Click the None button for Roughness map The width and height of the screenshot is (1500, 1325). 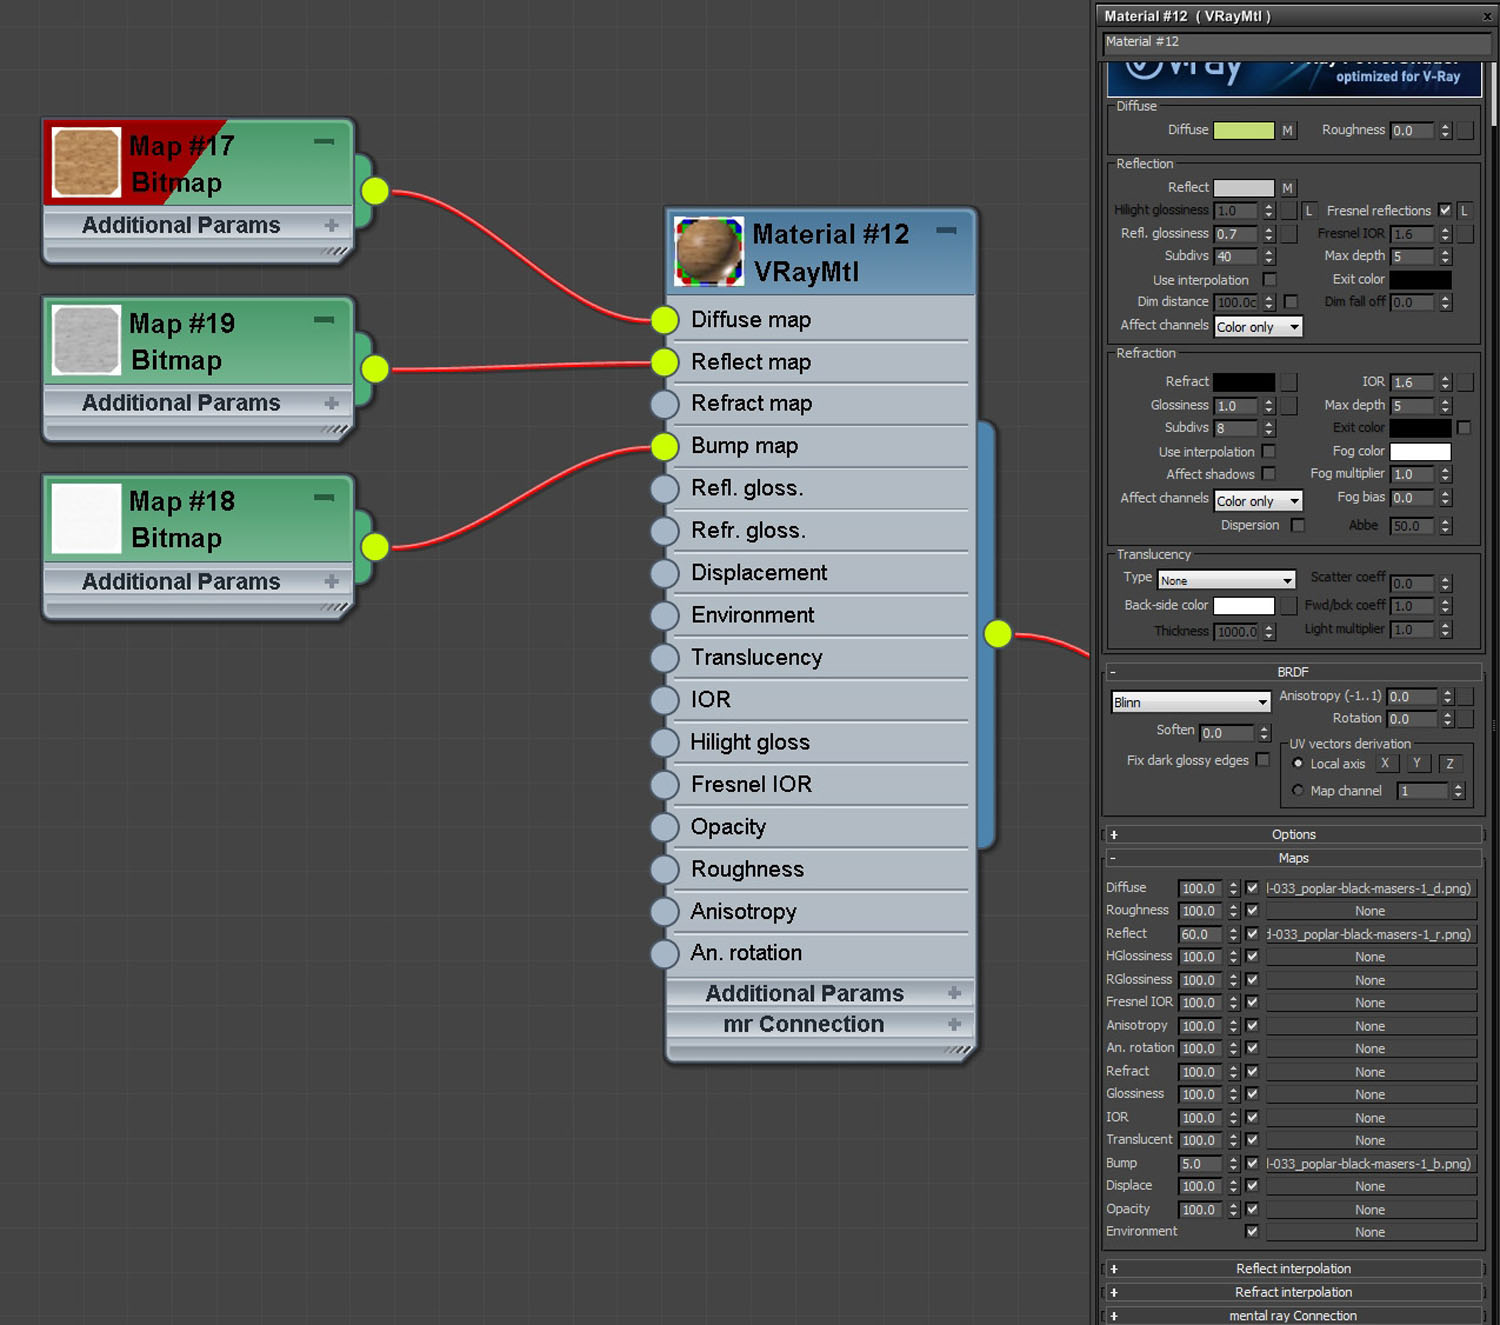(1370, 911)
